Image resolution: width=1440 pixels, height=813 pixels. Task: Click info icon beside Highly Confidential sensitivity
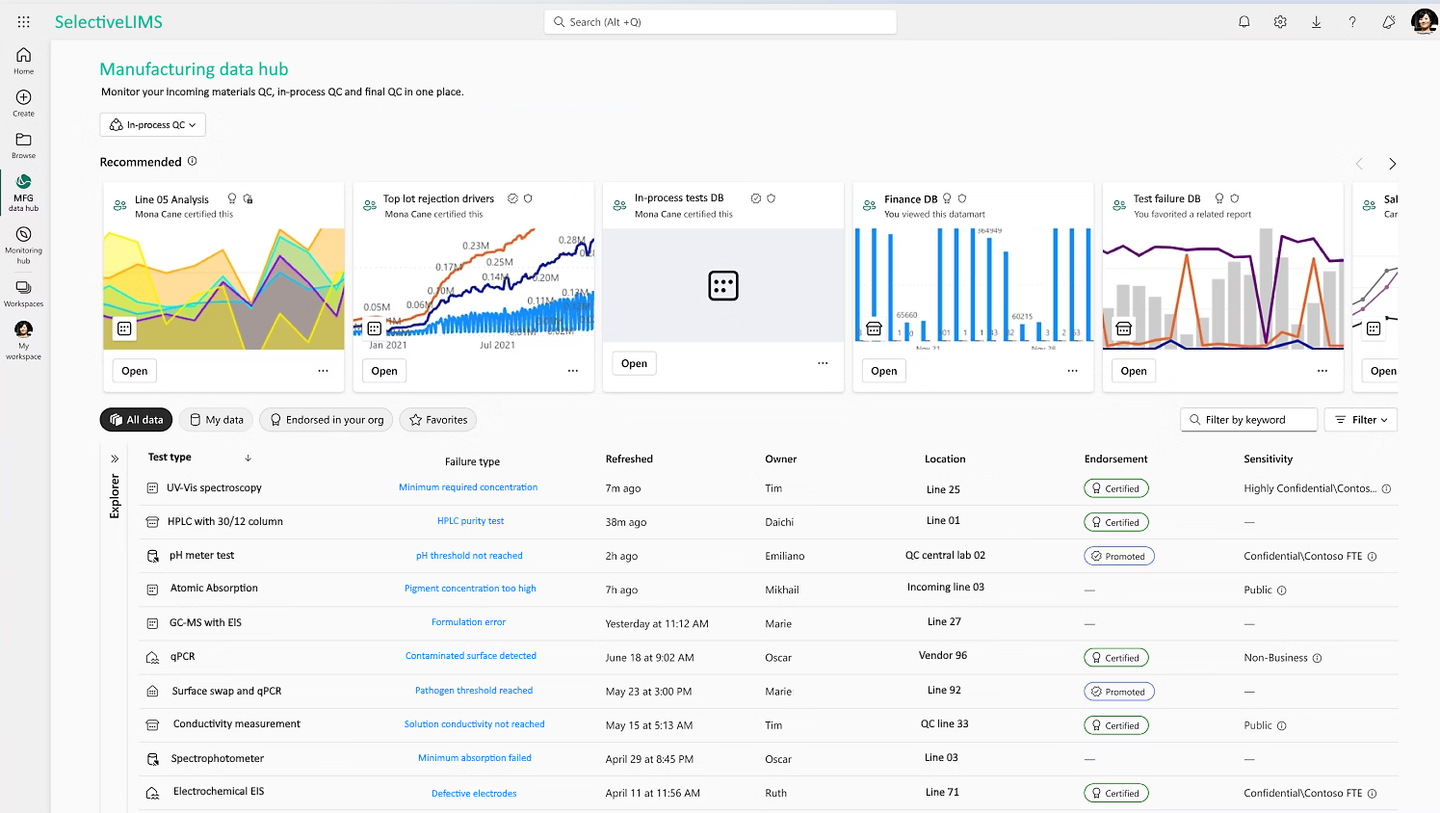(1387, 489)
